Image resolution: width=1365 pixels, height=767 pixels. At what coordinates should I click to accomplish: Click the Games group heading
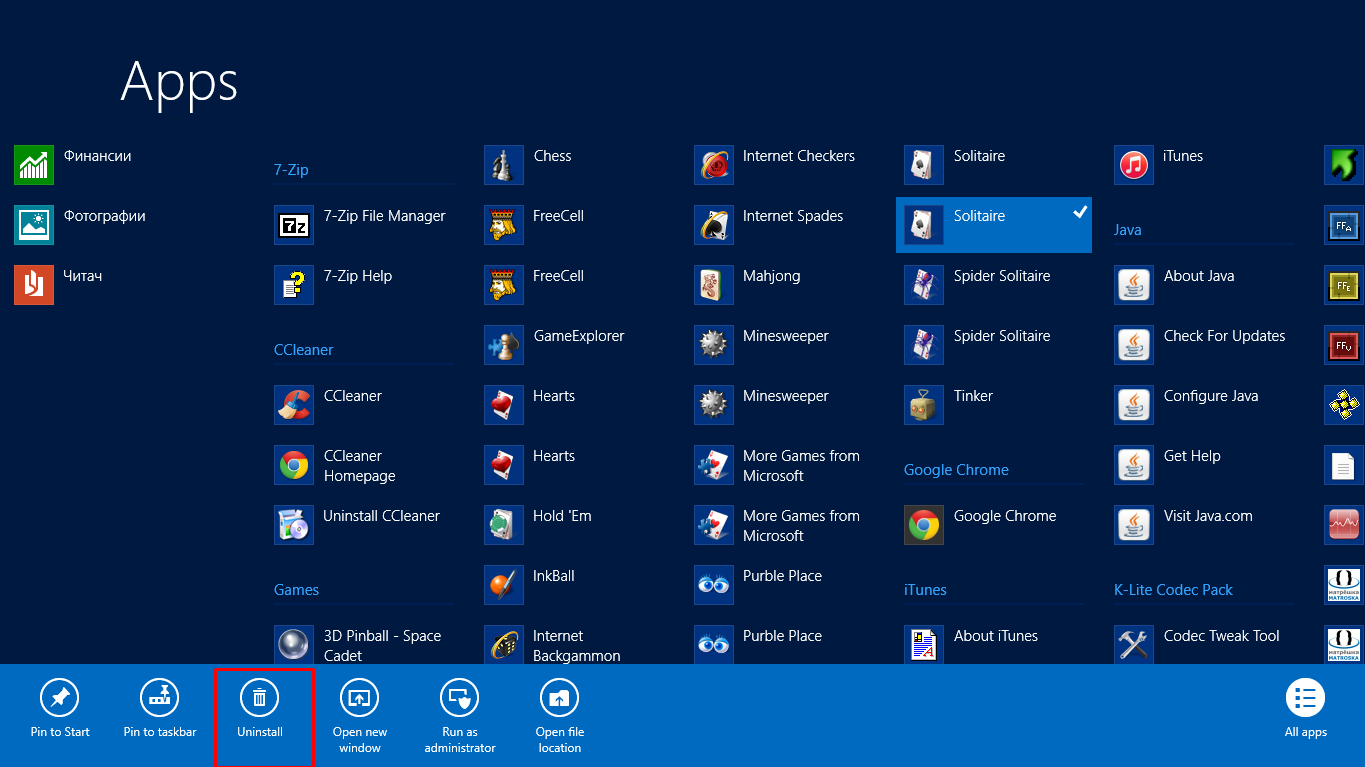point(297,590)
